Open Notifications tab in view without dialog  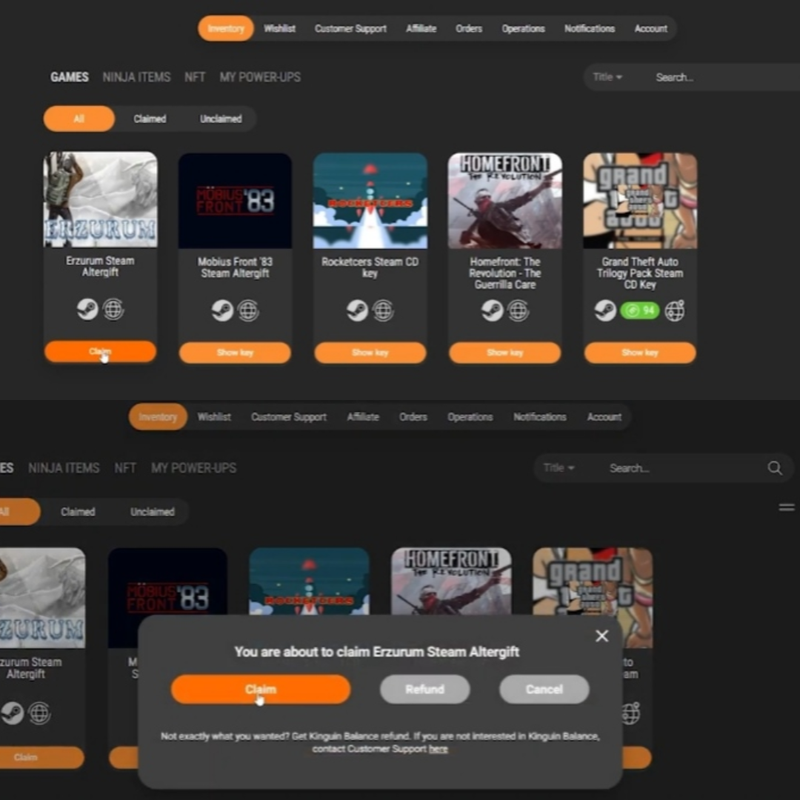point(589,29)
